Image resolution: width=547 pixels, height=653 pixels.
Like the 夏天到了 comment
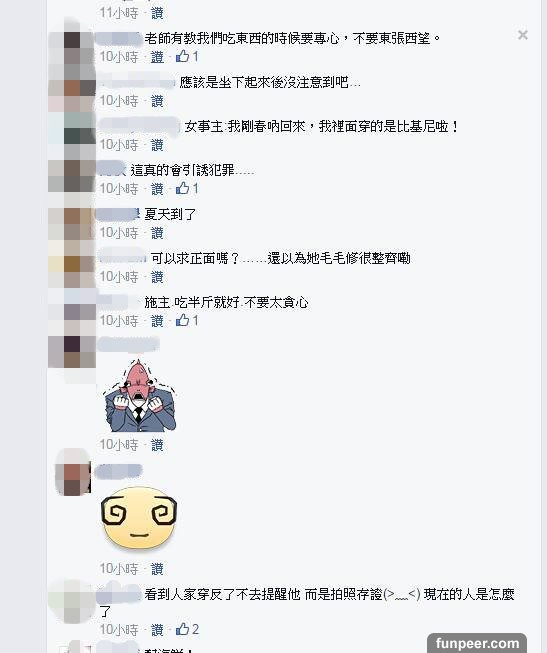point(157,233)
